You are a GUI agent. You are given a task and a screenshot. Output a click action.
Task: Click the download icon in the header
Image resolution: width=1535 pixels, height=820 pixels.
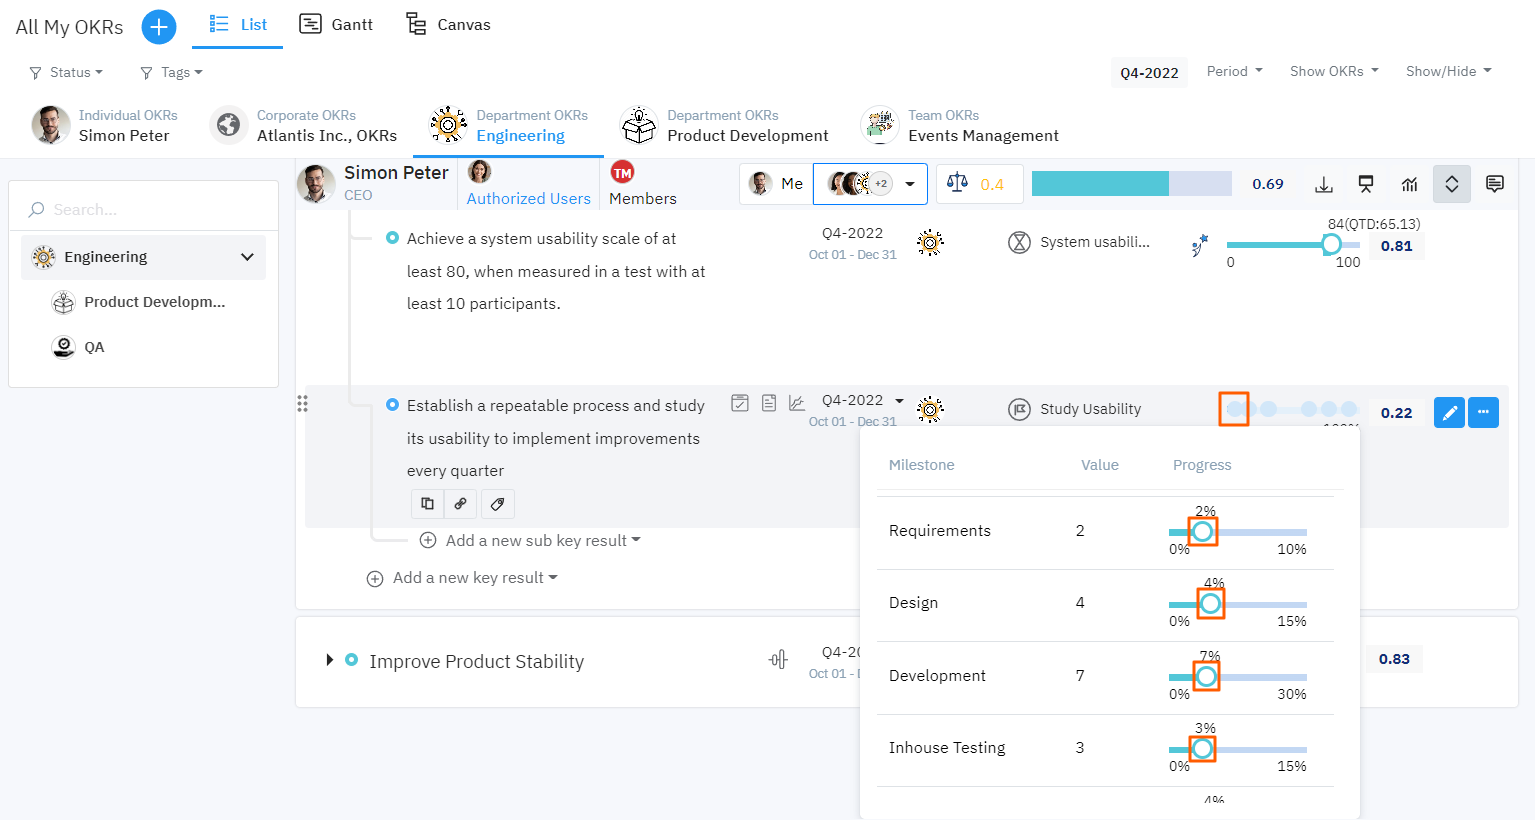(1323, 184)
